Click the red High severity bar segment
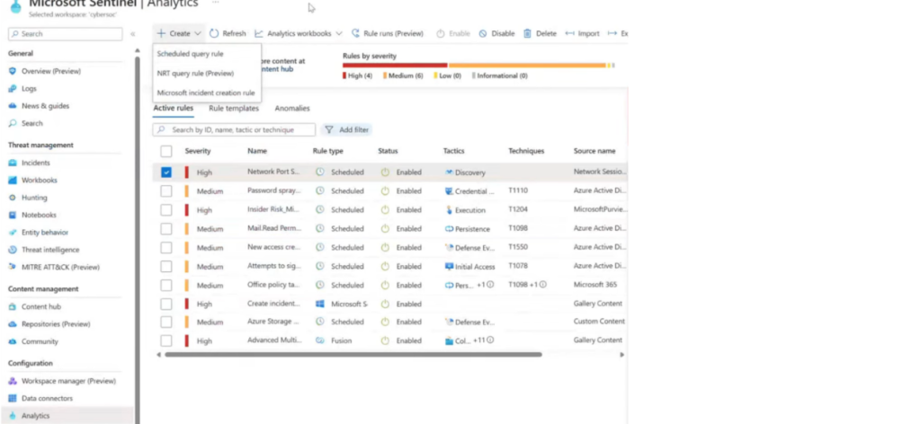Viewport: 921px width, 424px height. coord(395,65)
